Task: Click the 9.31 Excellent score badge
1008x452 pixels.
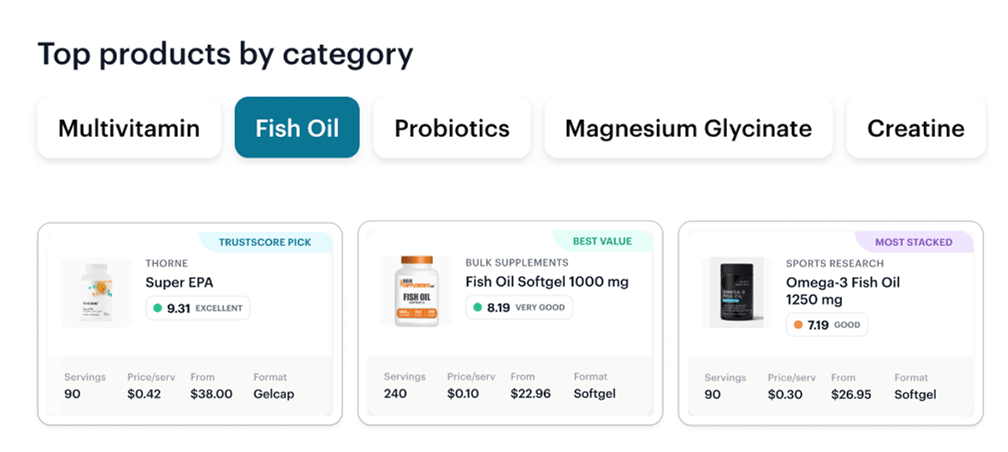Action: click(198, 308)
